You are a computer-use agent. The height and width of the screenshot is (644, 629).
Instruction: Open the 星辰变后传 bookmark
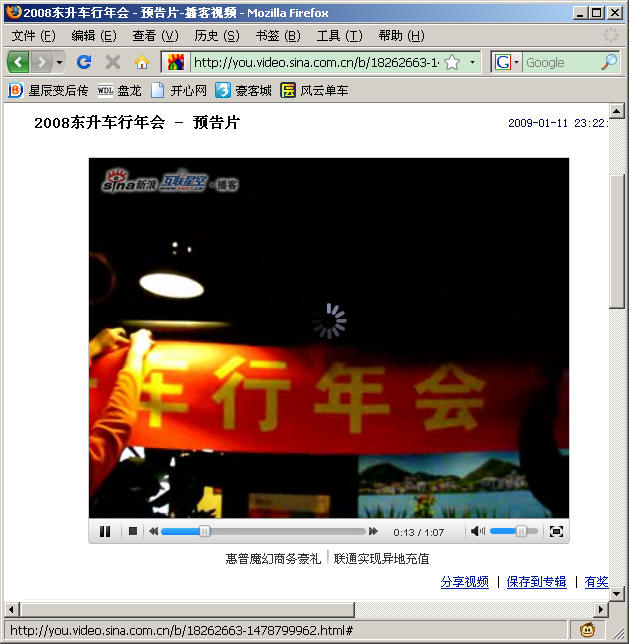click(48, 90)
